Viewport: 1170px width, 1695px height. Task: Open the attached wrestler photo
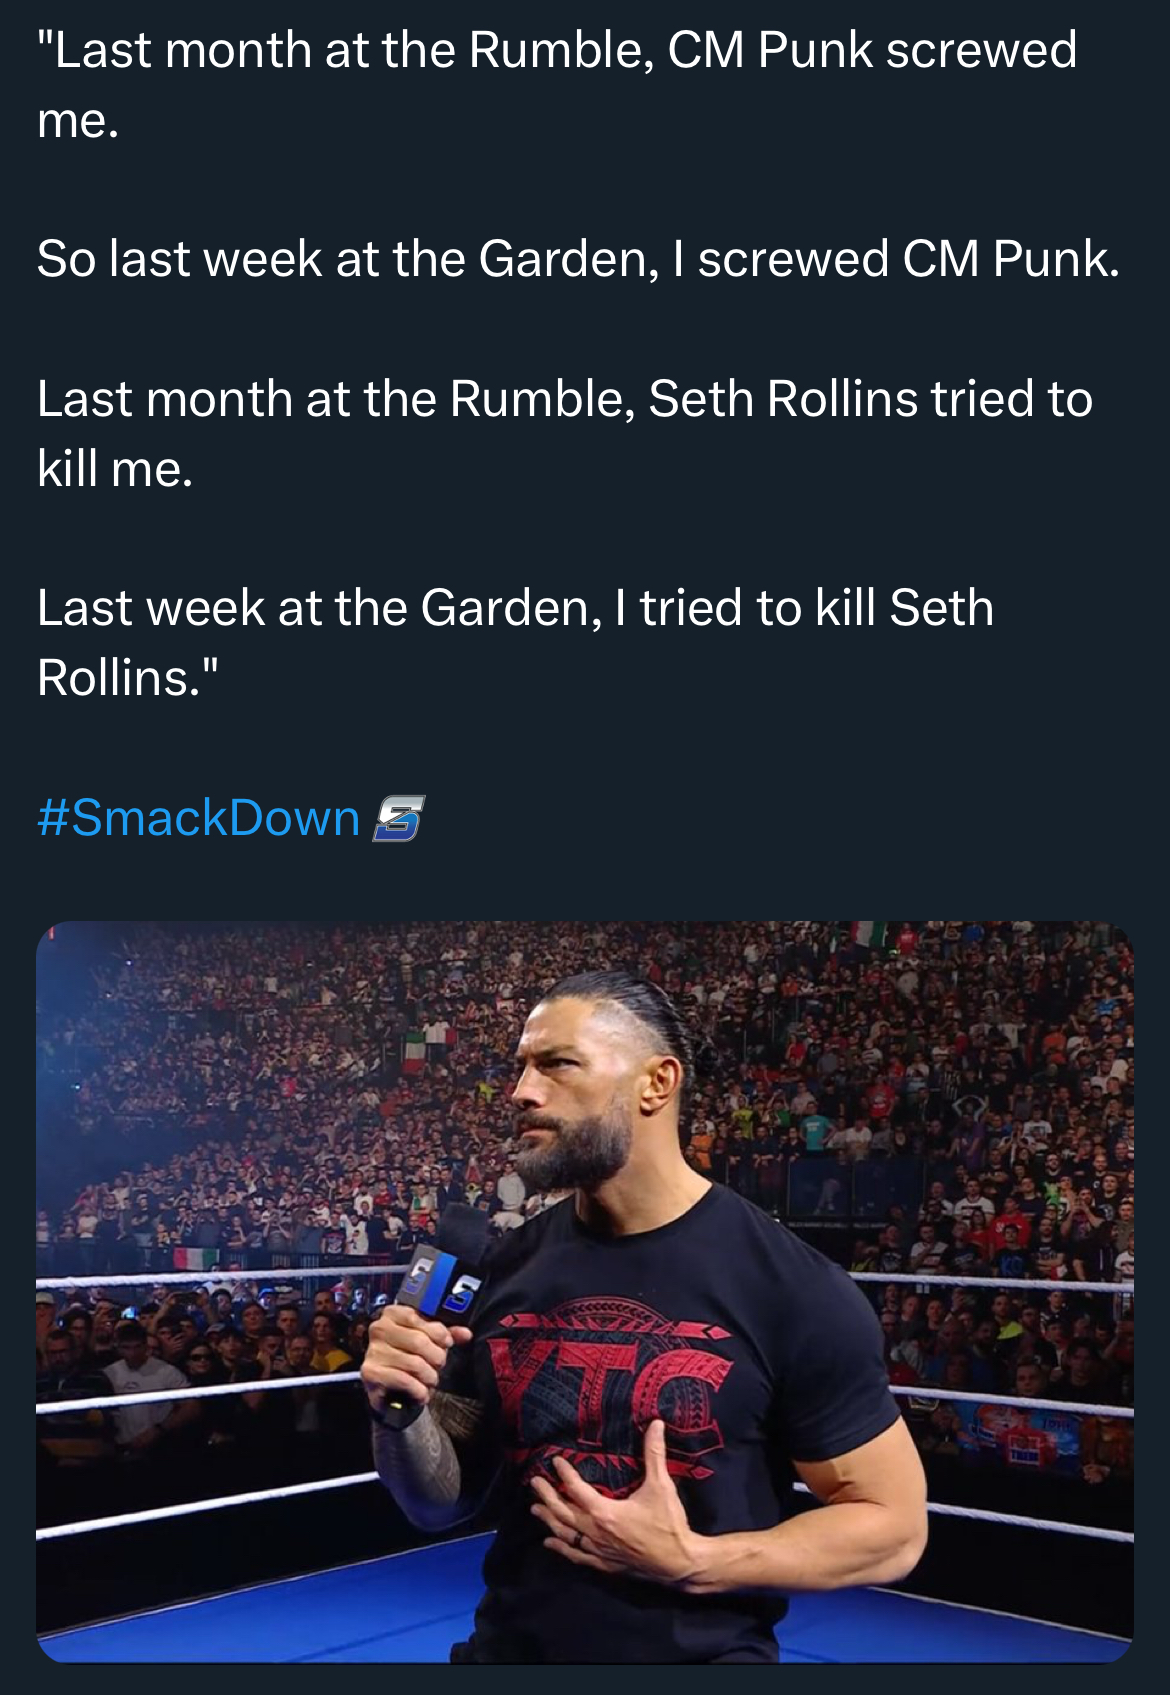584,1290
